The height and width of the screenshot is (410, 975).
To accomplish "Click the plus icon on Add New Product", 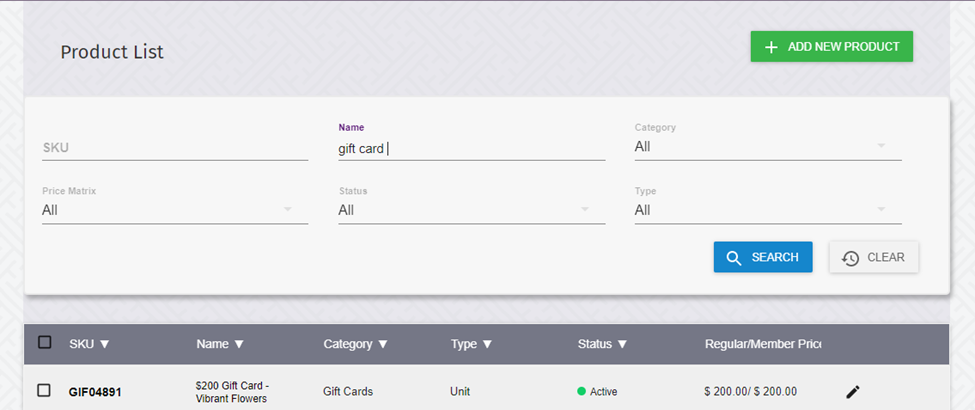I will click(x=771, y=47).
